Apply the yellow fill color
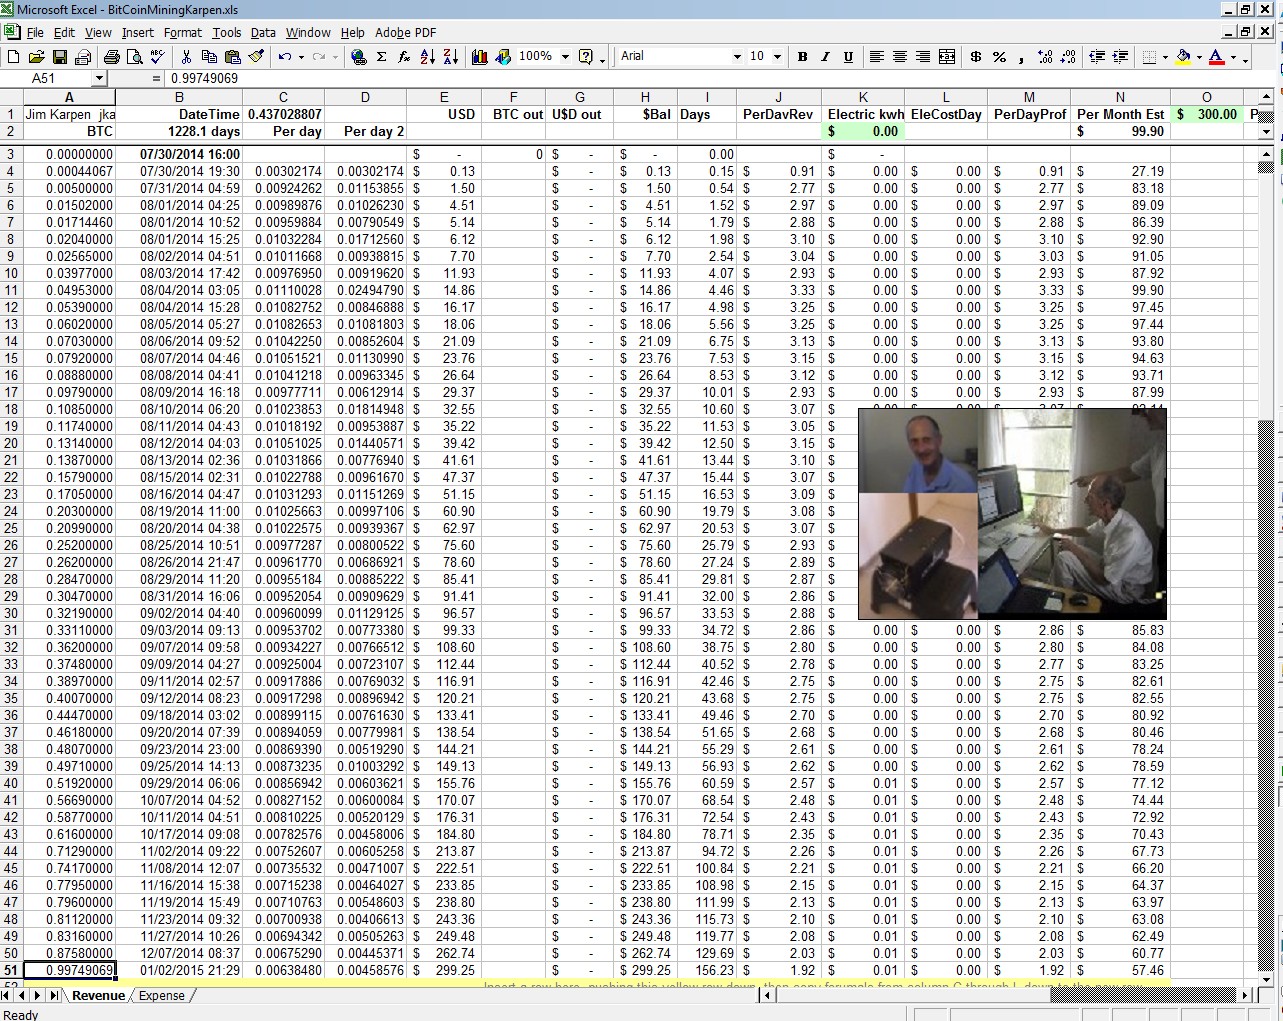 [1183, 57]
